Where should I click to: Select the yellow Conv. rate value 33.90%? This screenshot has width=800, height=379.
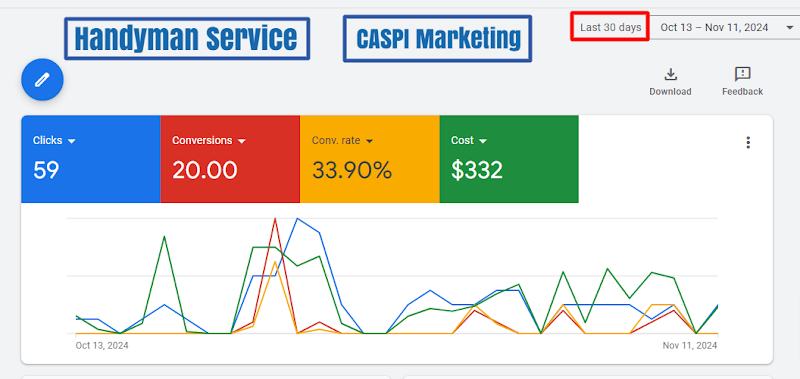[352, 170]
